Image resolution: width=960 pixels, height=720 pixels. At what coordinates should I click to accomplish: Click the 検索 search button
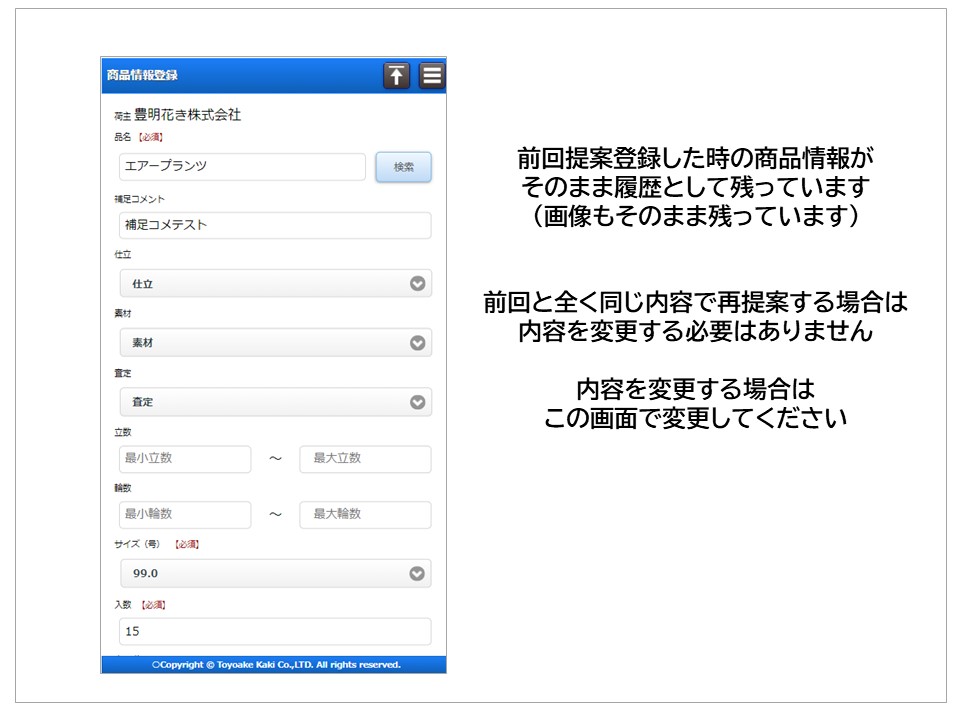click(403, 167)
